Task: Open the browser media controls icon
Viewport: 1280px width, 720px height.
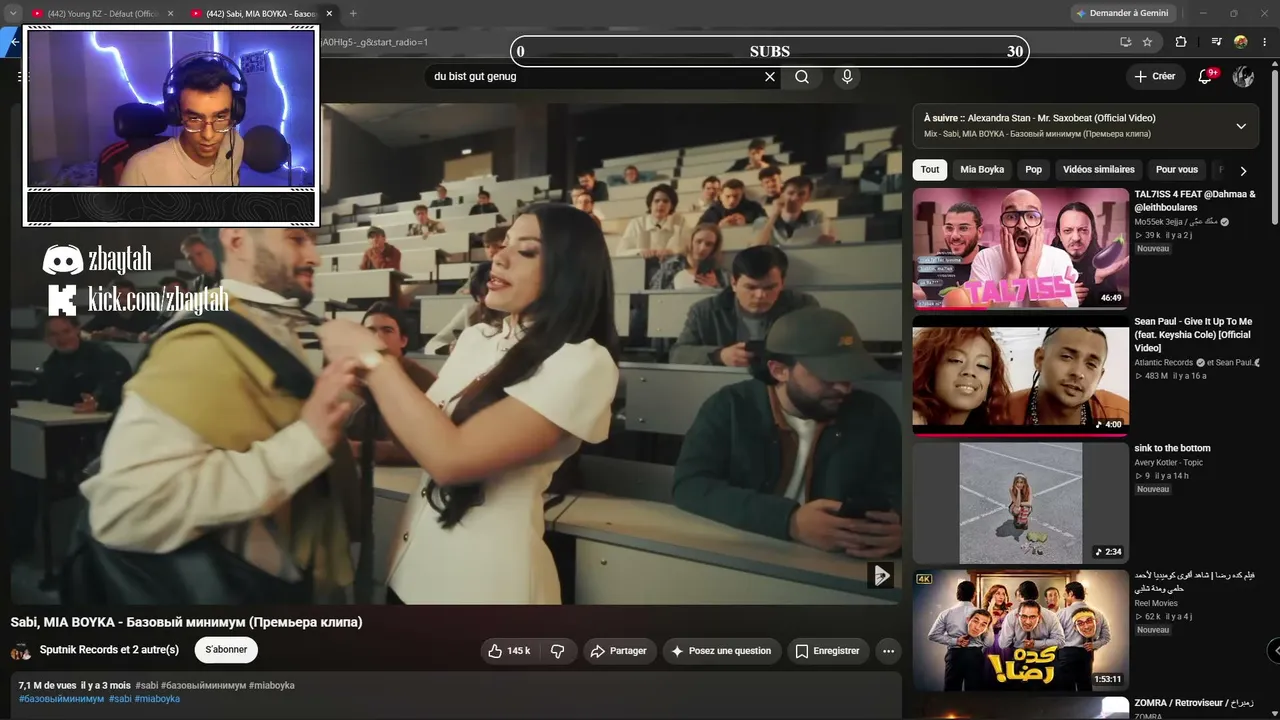Action: pyautogui.click(x=1216, y=42)
